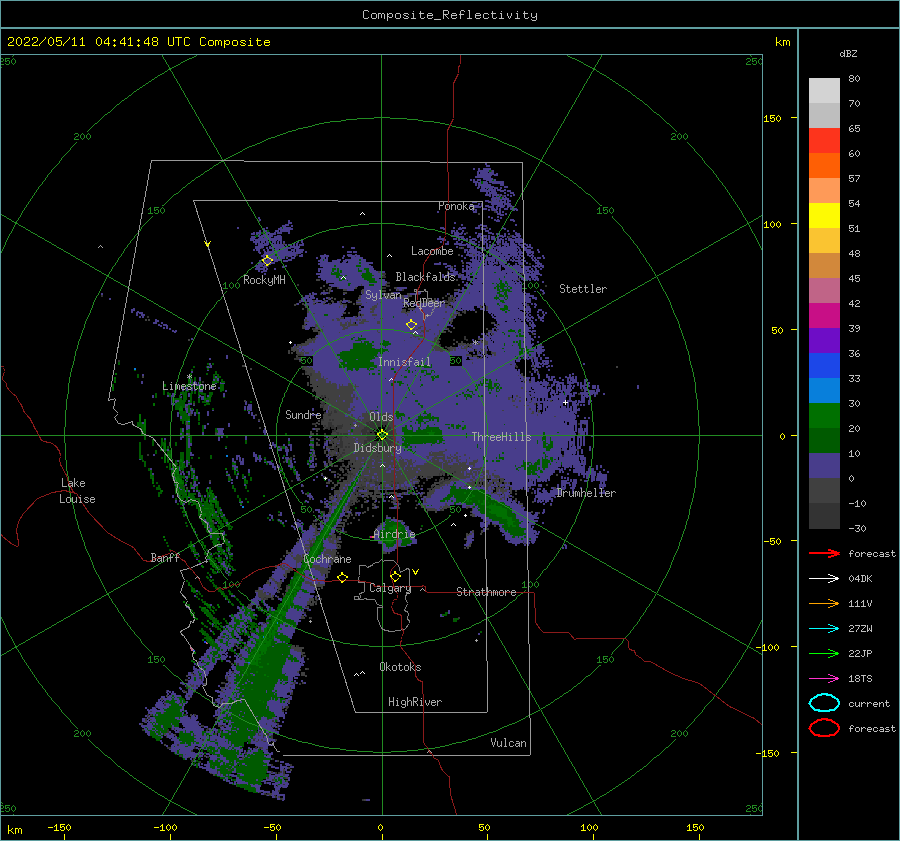Click the Drumheller town label
900x841 pixels.
pos(586,493)
